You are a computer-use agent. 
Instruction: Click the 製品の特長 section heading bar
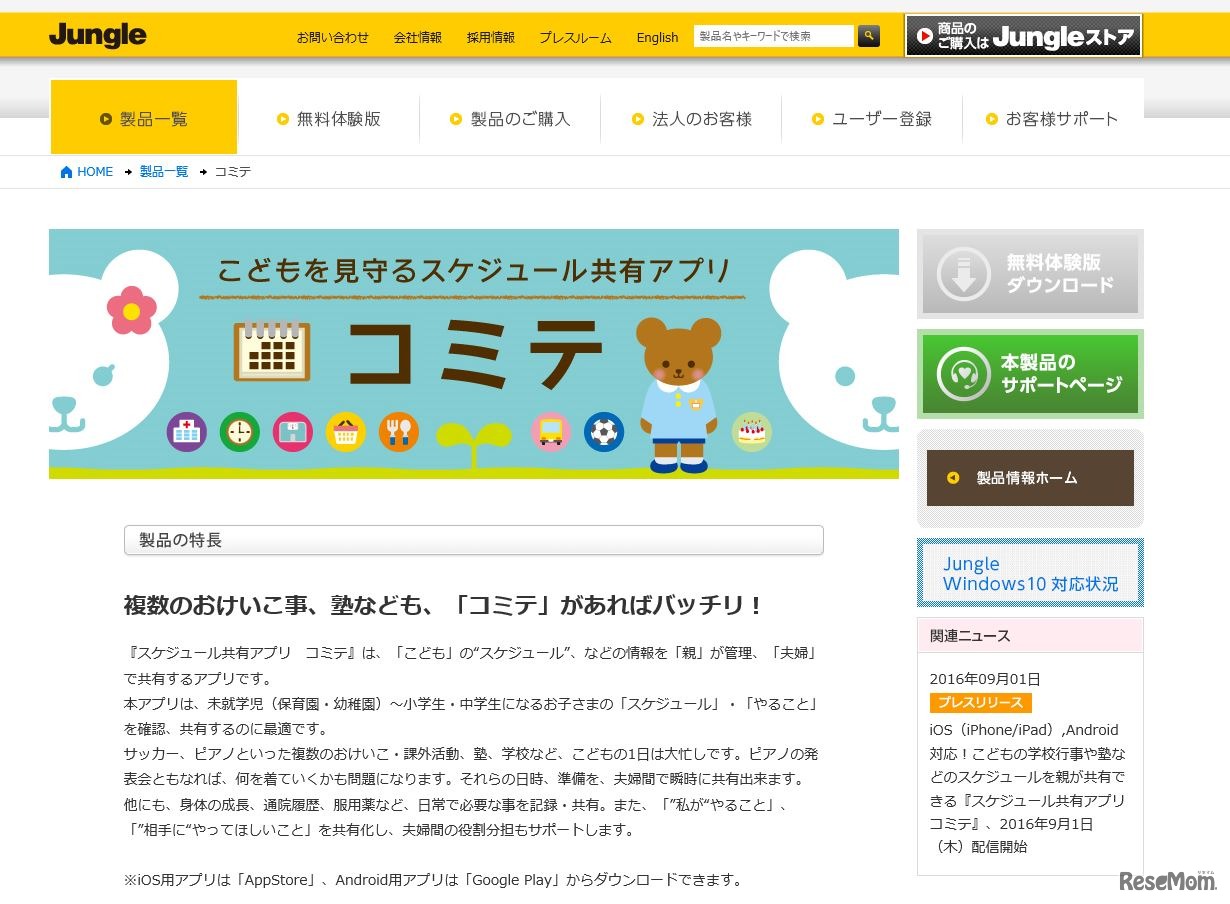pos(474,540)
